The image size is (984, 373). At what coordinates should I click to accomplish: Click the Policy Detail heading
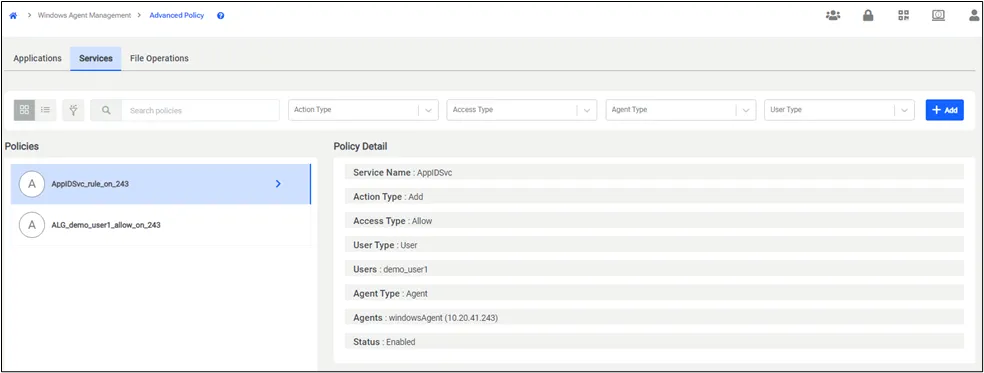click(360, 146)
